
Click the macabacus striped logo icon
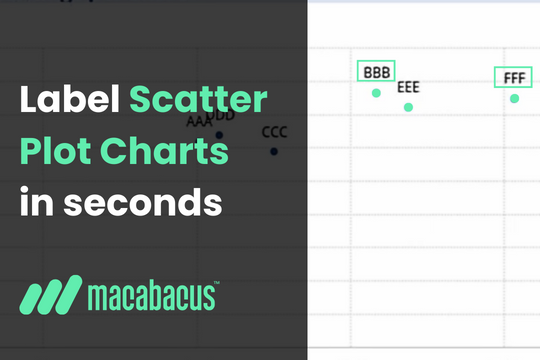coord(51,295)
